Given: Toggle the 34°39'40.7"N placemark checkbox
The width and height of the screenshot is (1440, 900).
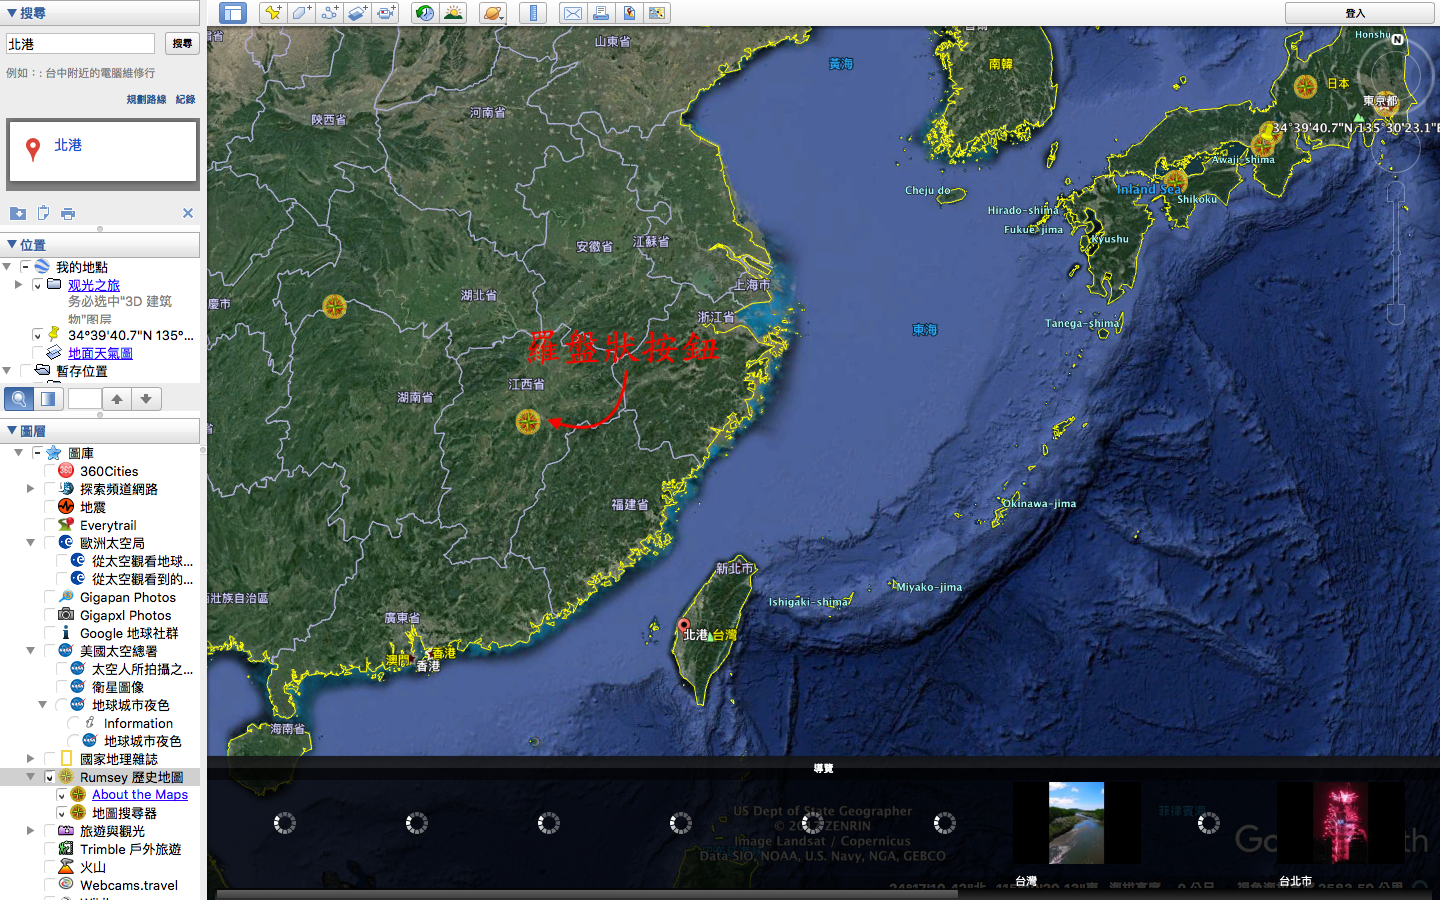Looking at the screenshot, I should (38, 335).
